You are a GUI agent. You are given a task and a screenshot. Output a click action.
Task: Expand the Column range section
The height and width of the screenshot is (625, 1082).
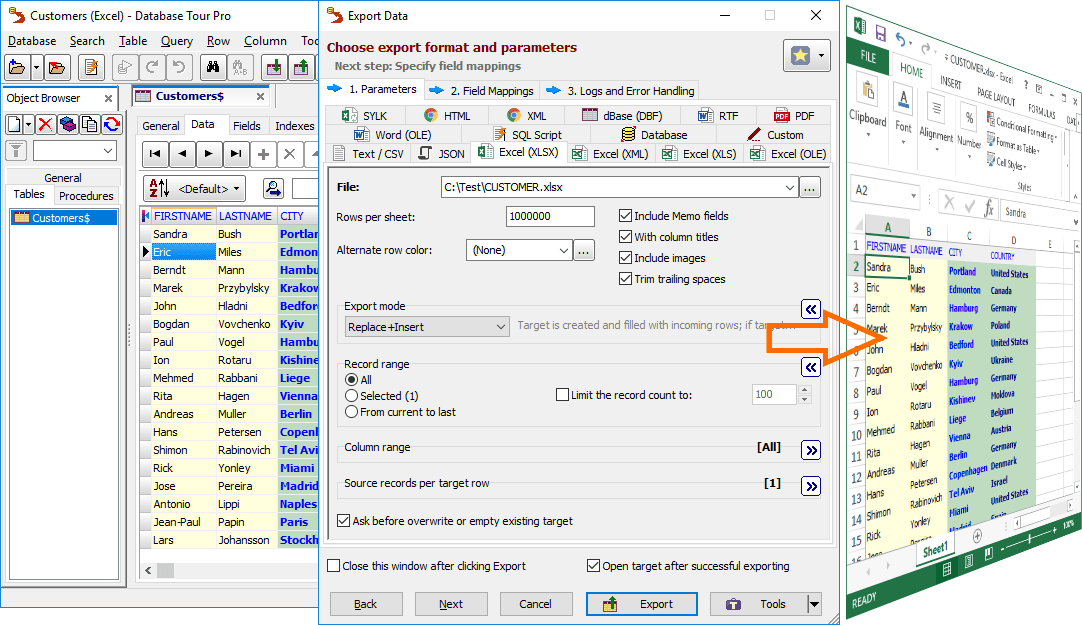pos(810,449)
